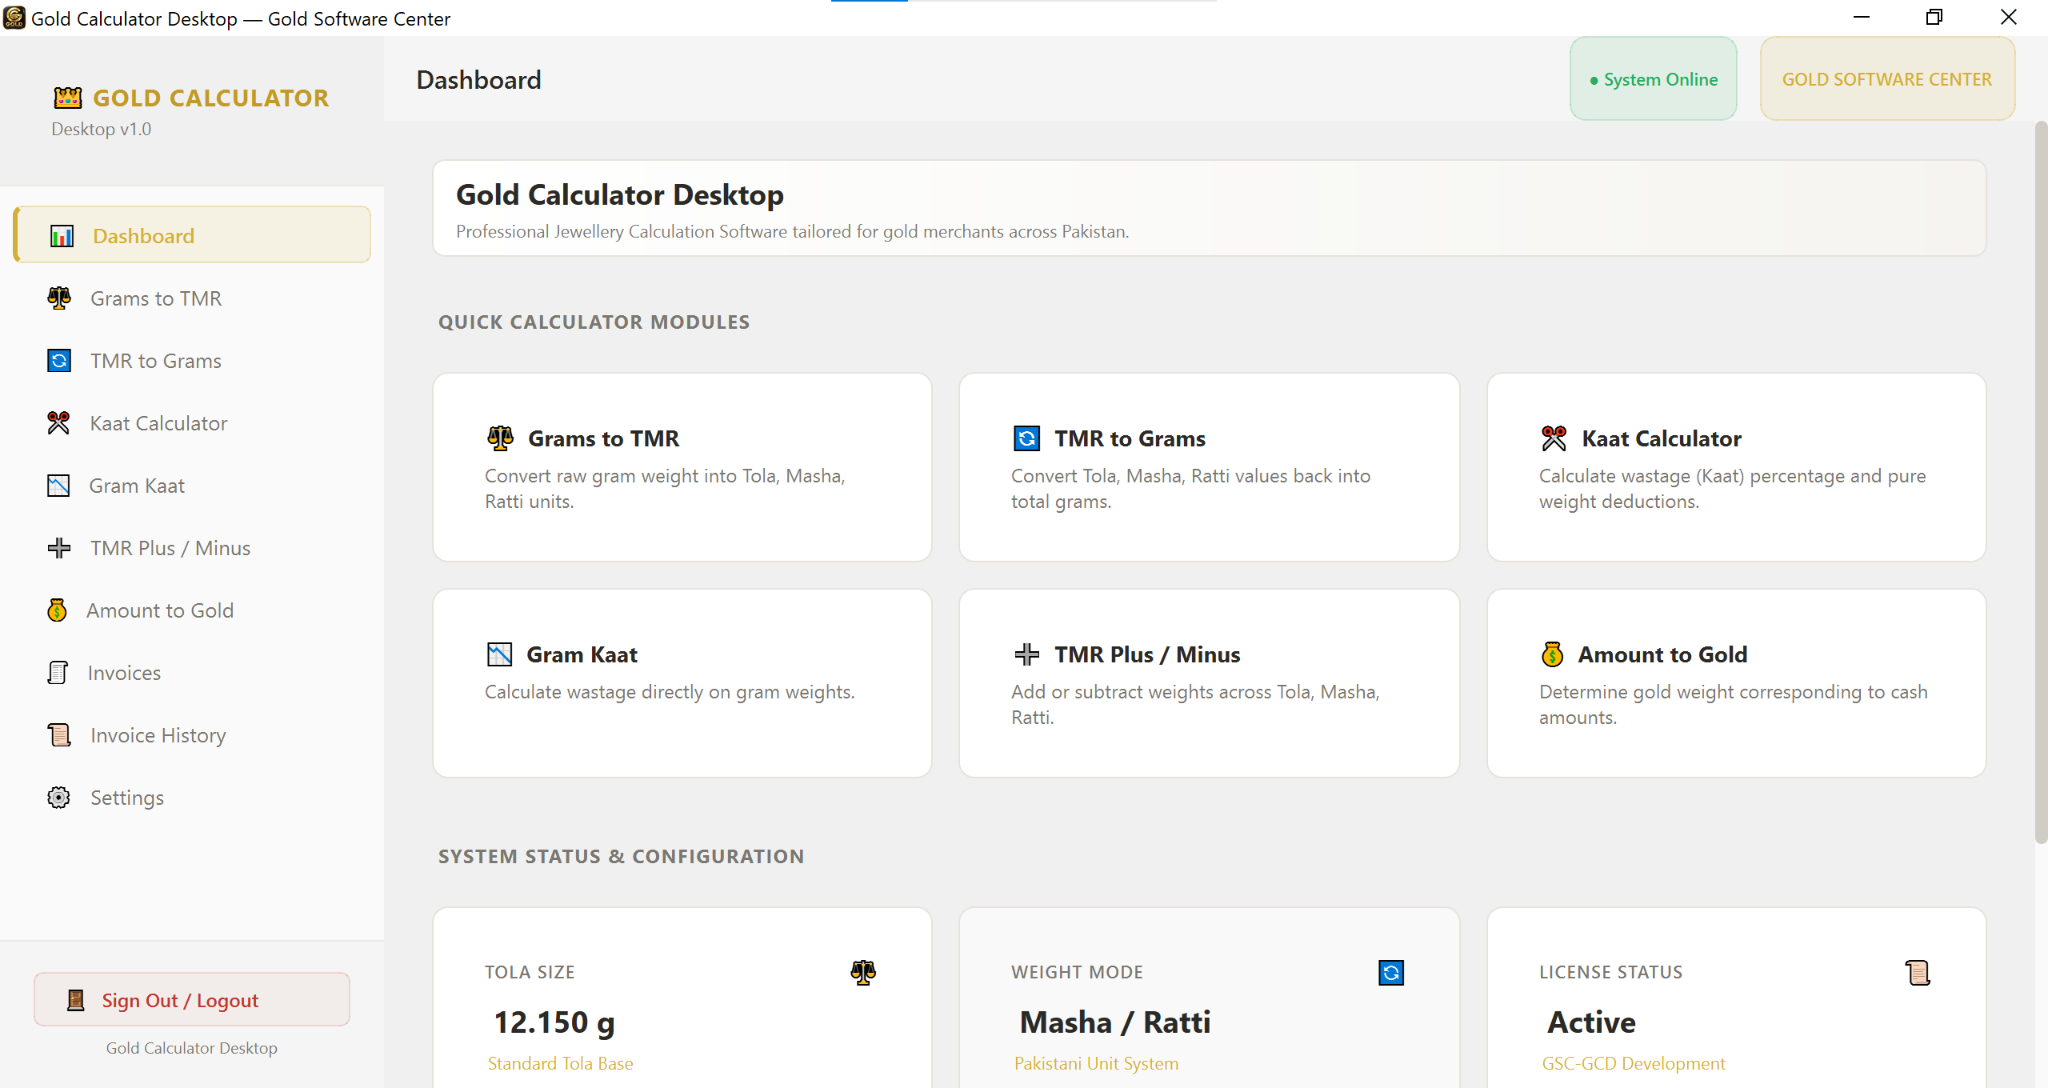Click the scales icon in the Tola Size card

(x=863, y=972)
